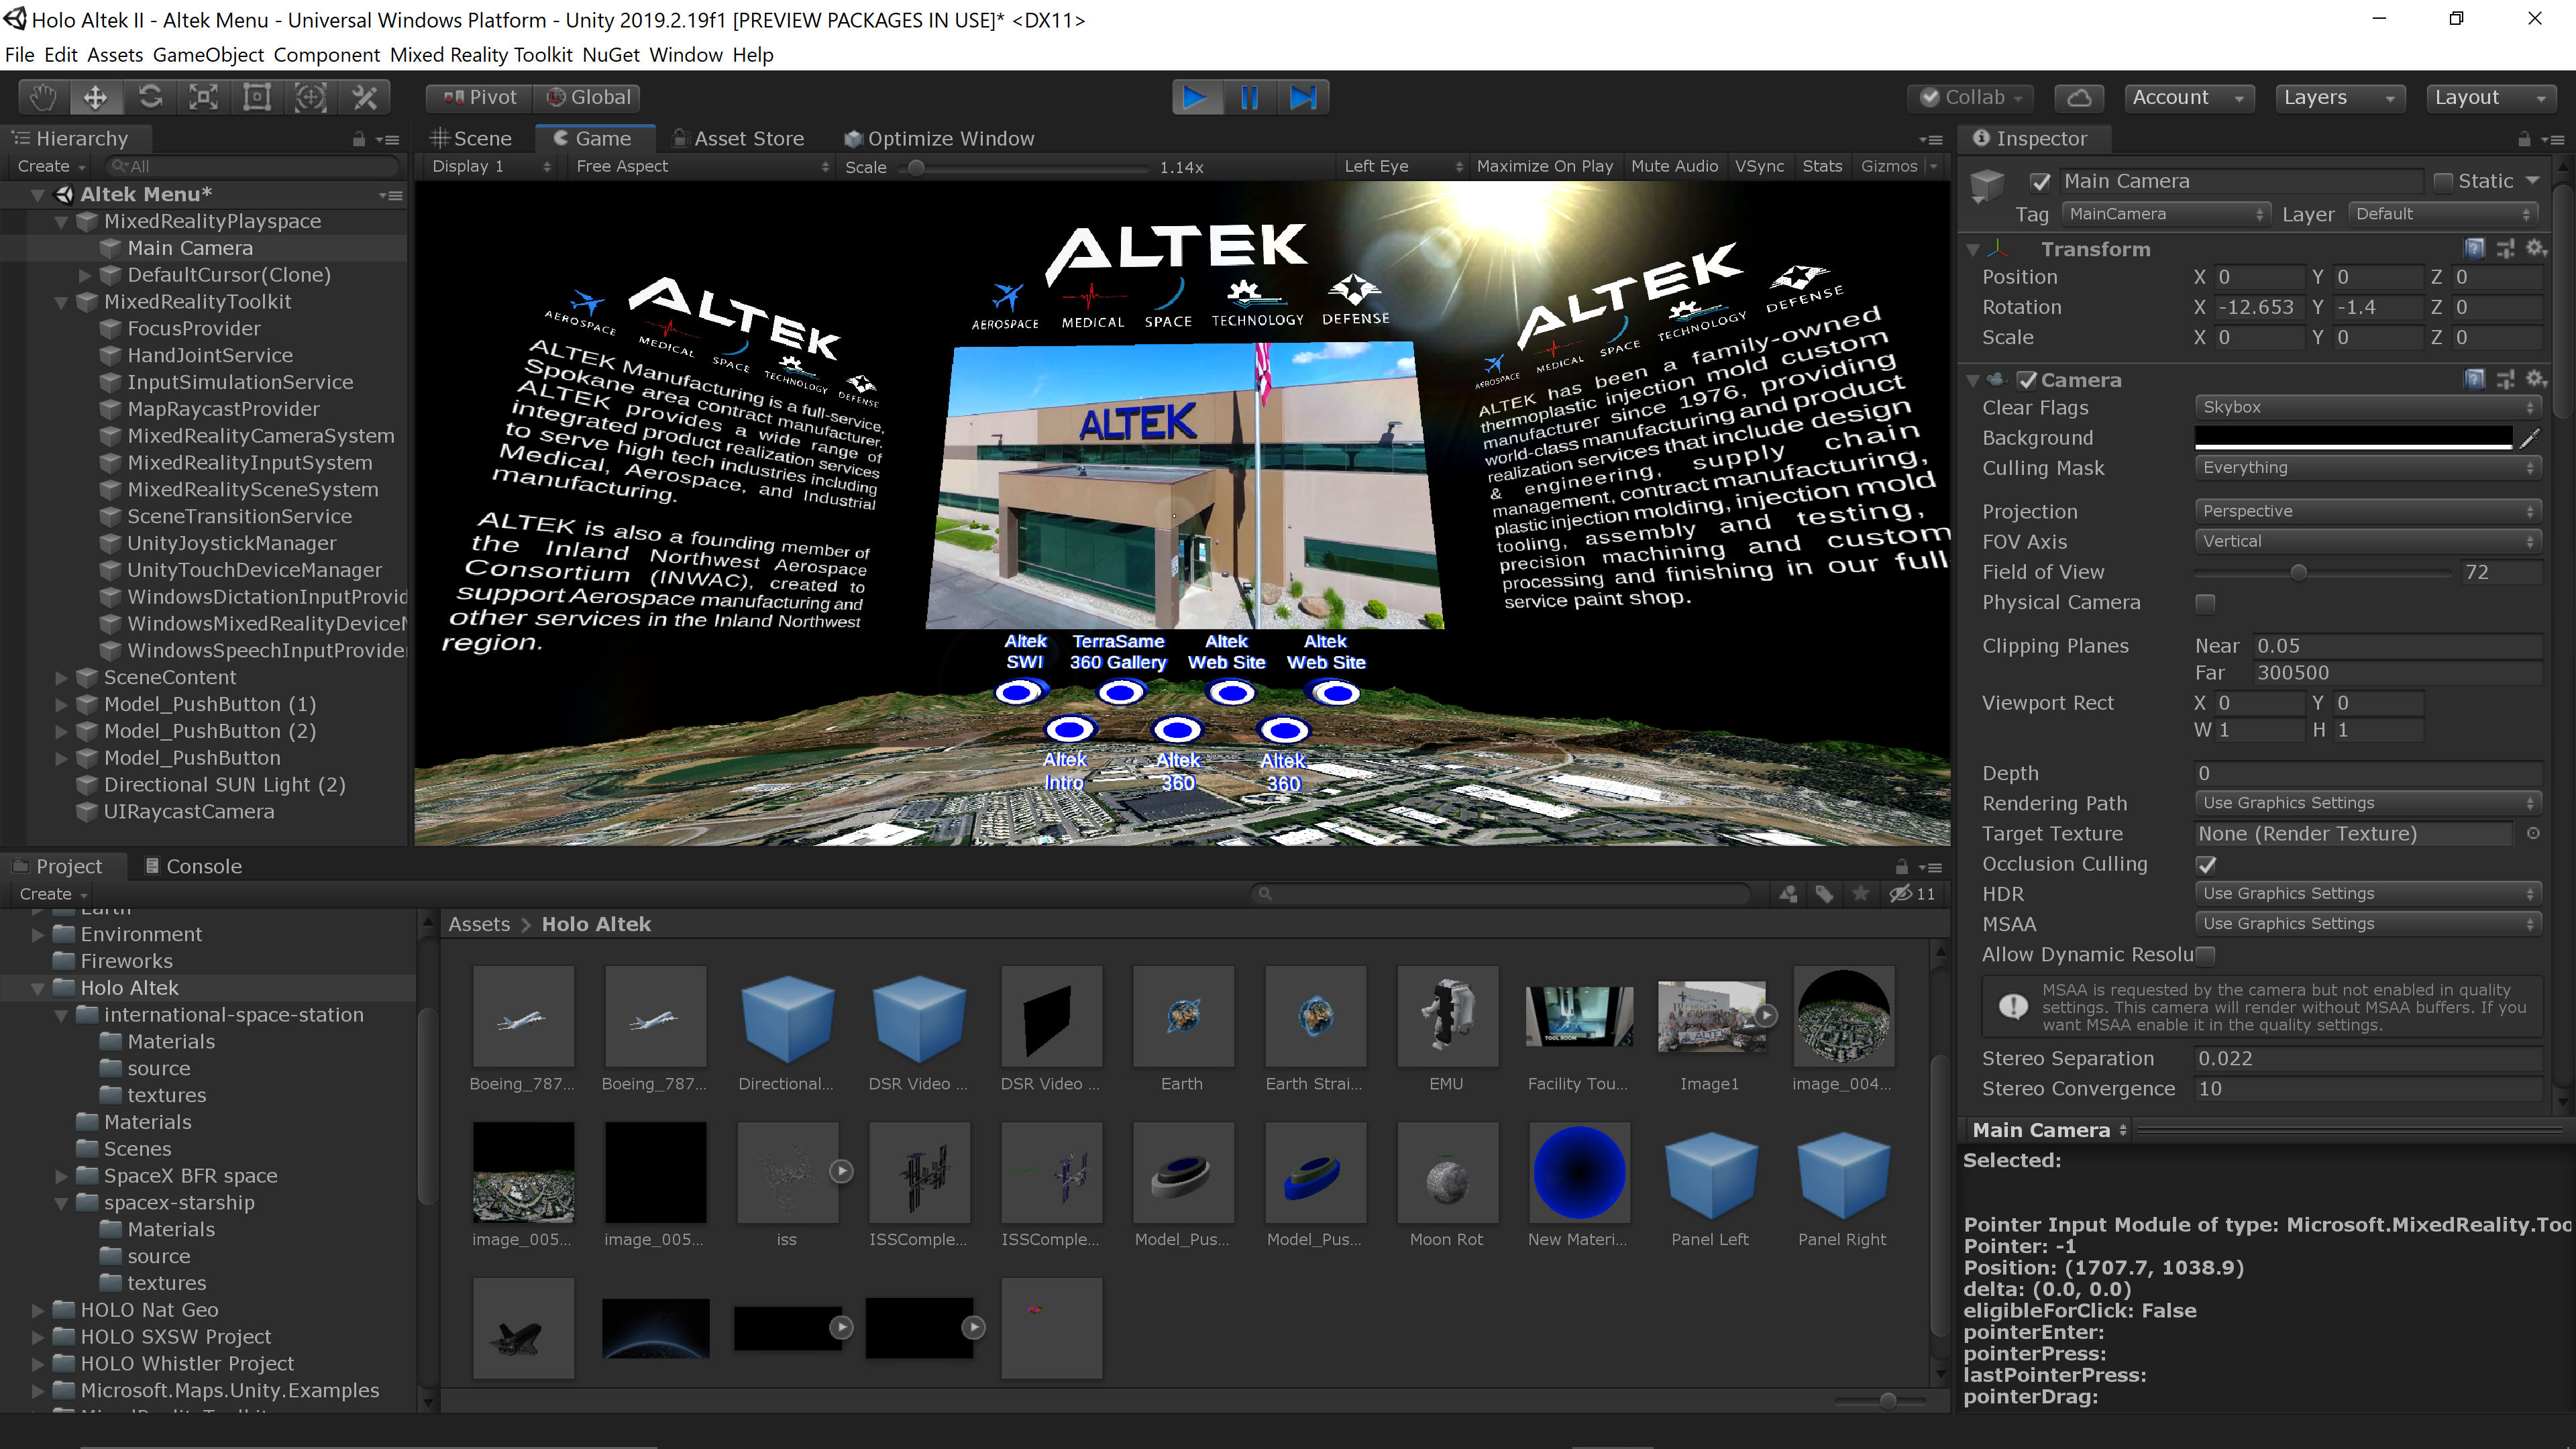The width and height of the screenshot is (2576, 1449).
Task: Click the Field of View slider
Action: pos(2322,572)
